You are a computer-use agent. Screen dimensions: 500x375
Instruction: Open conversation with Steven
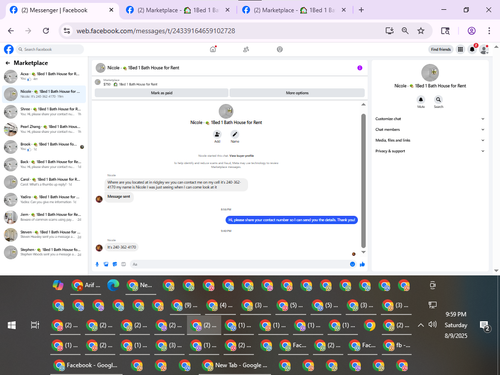pos(44,235)
